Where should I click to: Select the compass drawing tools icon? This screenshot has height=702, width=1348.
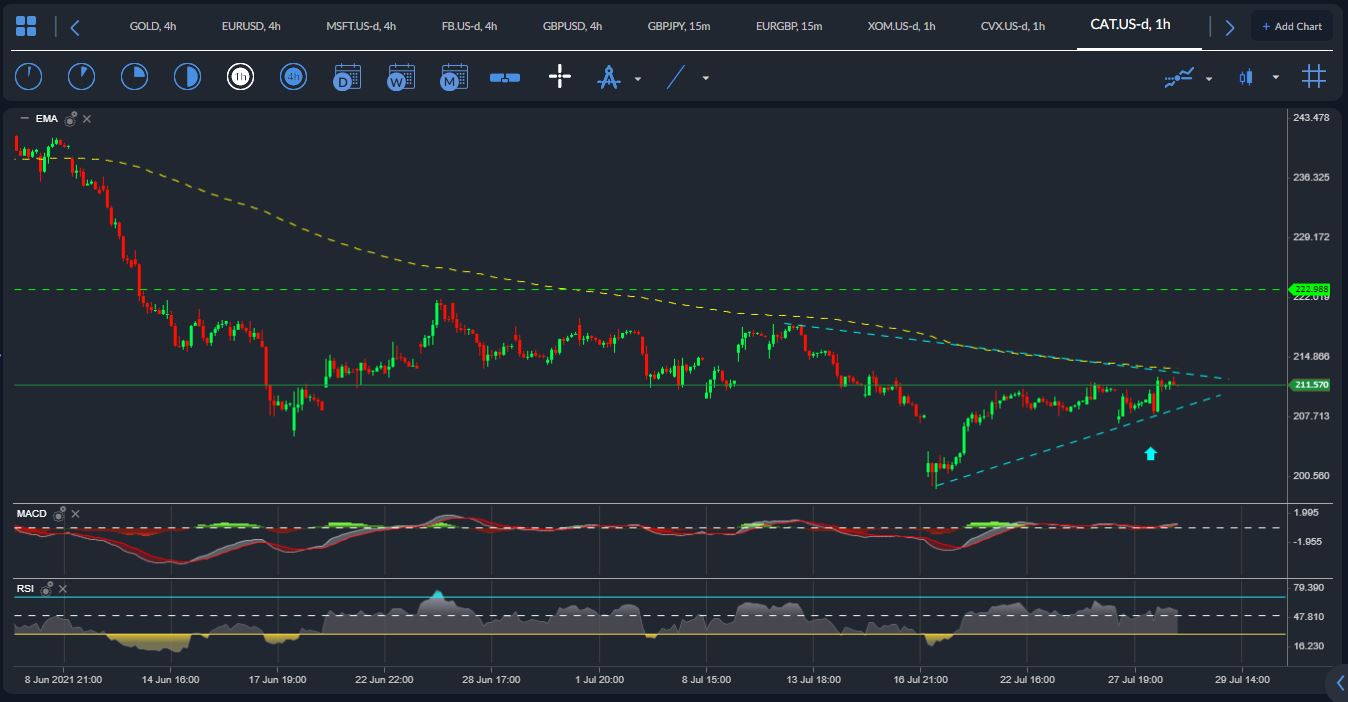point(609,76)
